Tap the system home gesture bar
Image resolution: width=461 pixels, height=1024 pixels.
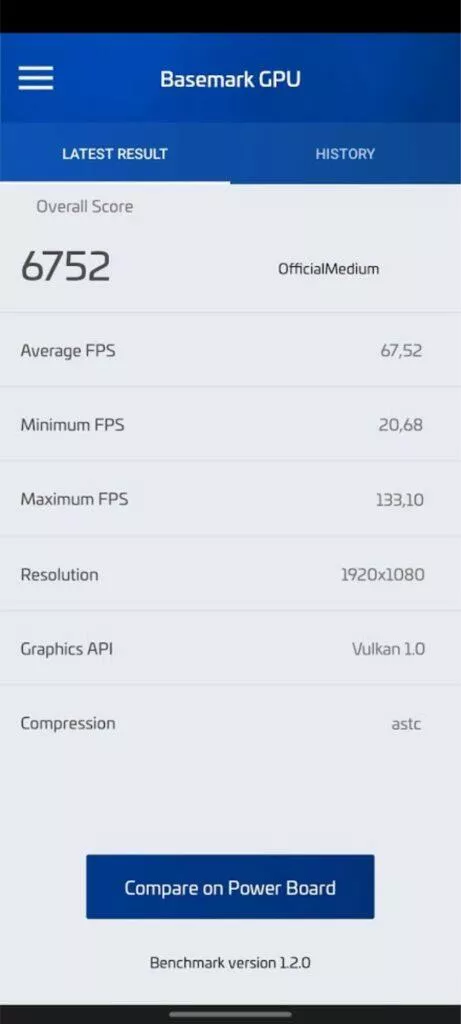[x=230, y=1014]
